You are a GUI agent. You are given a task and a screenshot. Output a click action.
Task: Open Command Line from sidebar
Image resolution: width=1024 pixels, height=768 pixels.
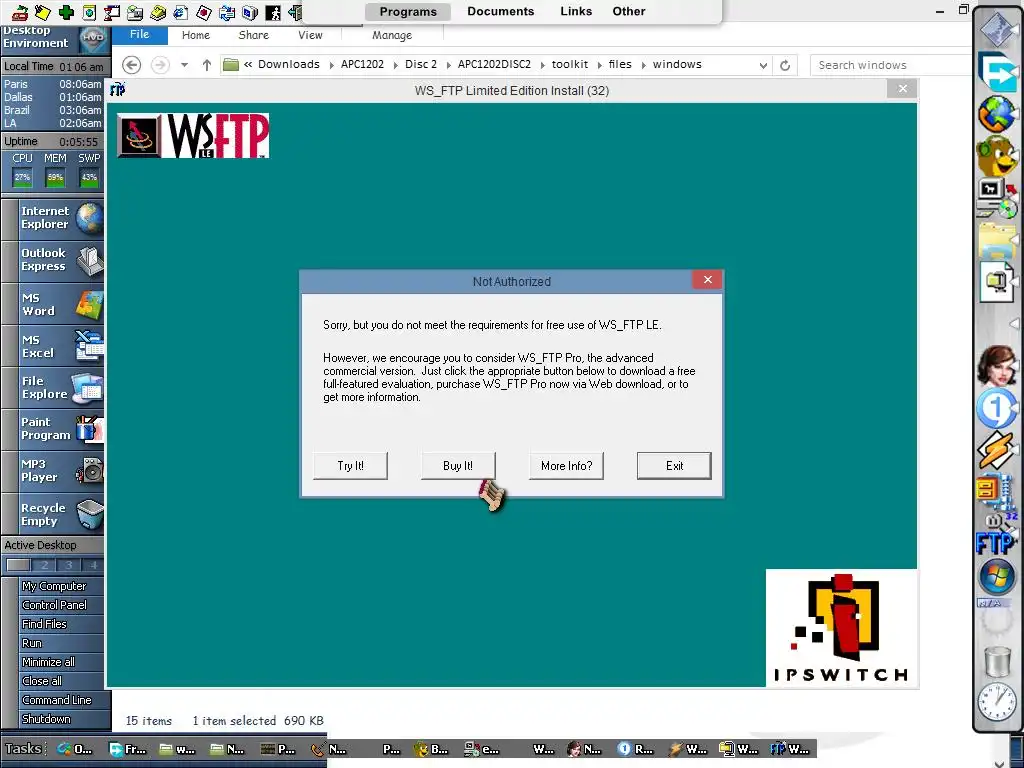(57, 700)
